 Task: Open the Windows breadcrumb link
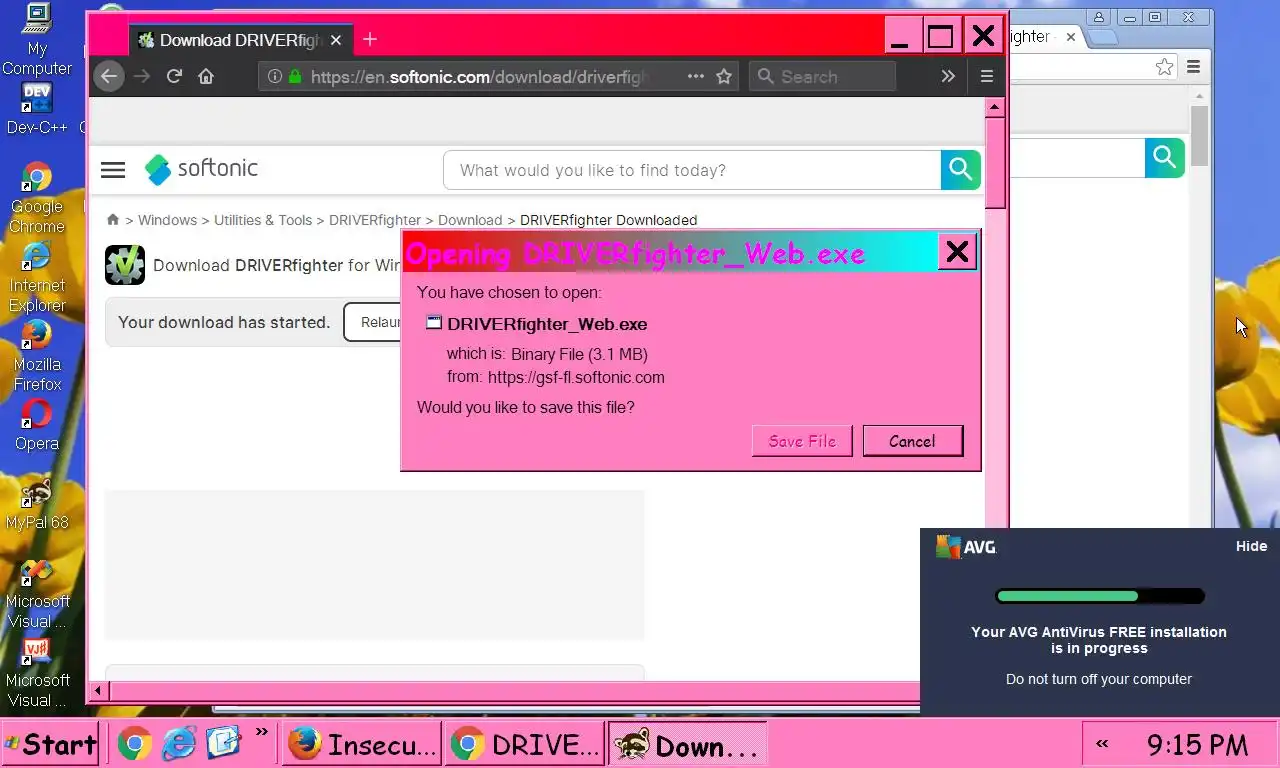coord(167,220)
